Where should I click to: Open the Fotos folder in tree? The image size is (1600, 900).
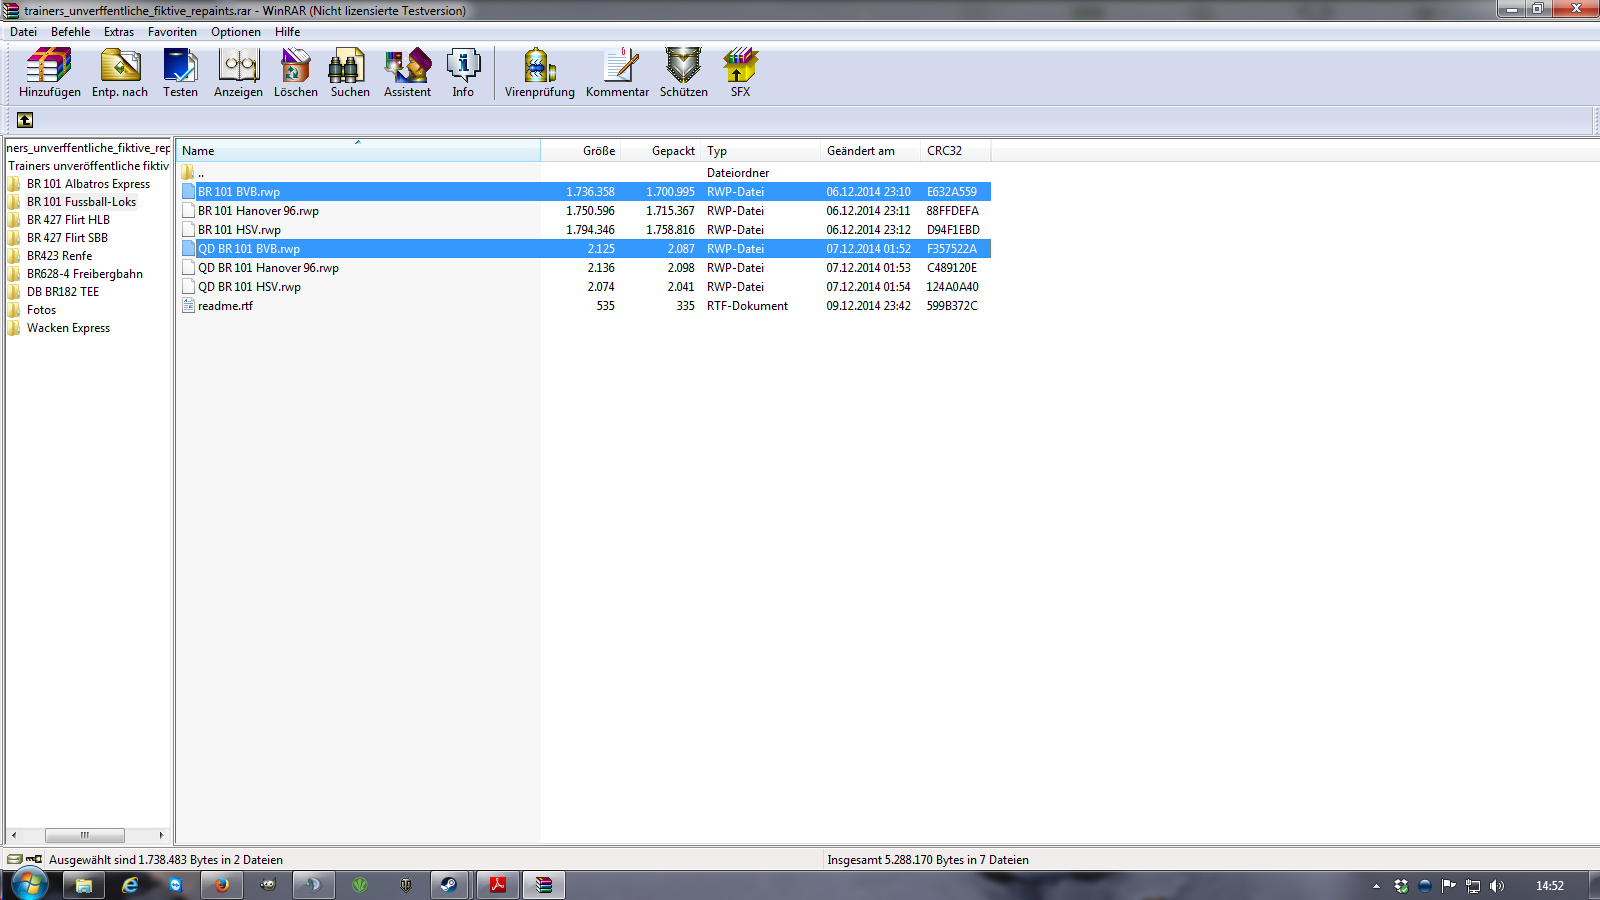click(x=41, y=310)
